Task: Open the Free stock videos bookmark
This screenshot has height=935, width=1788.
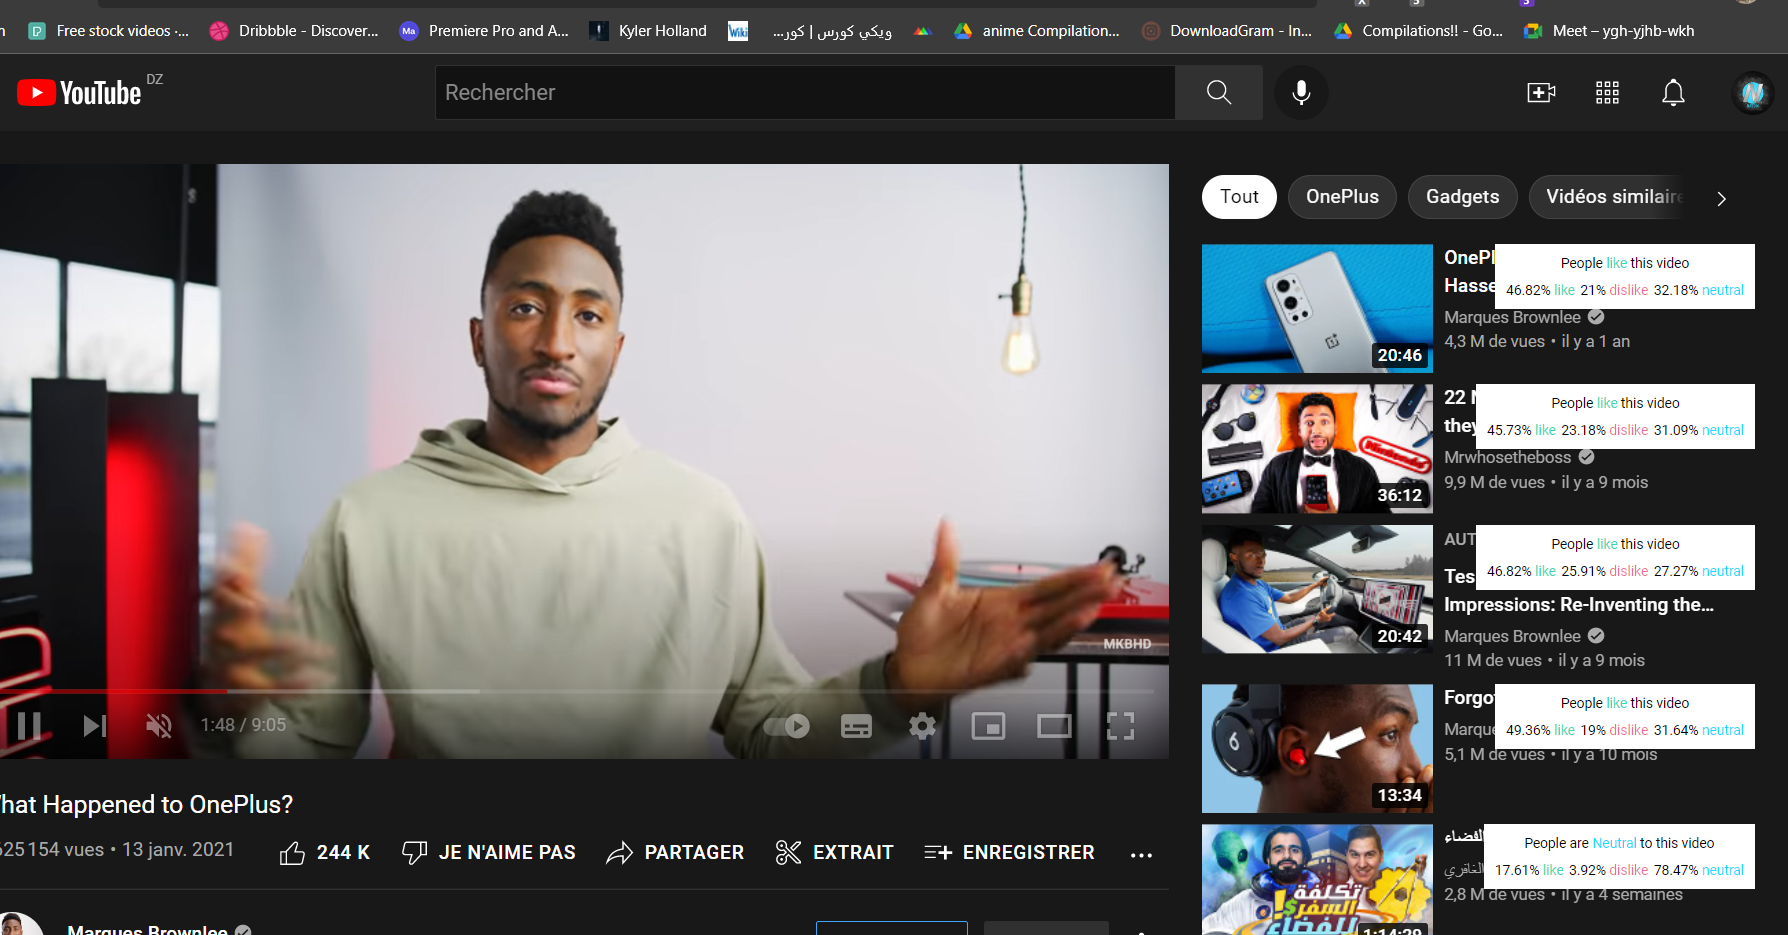Action: point(109,31)
